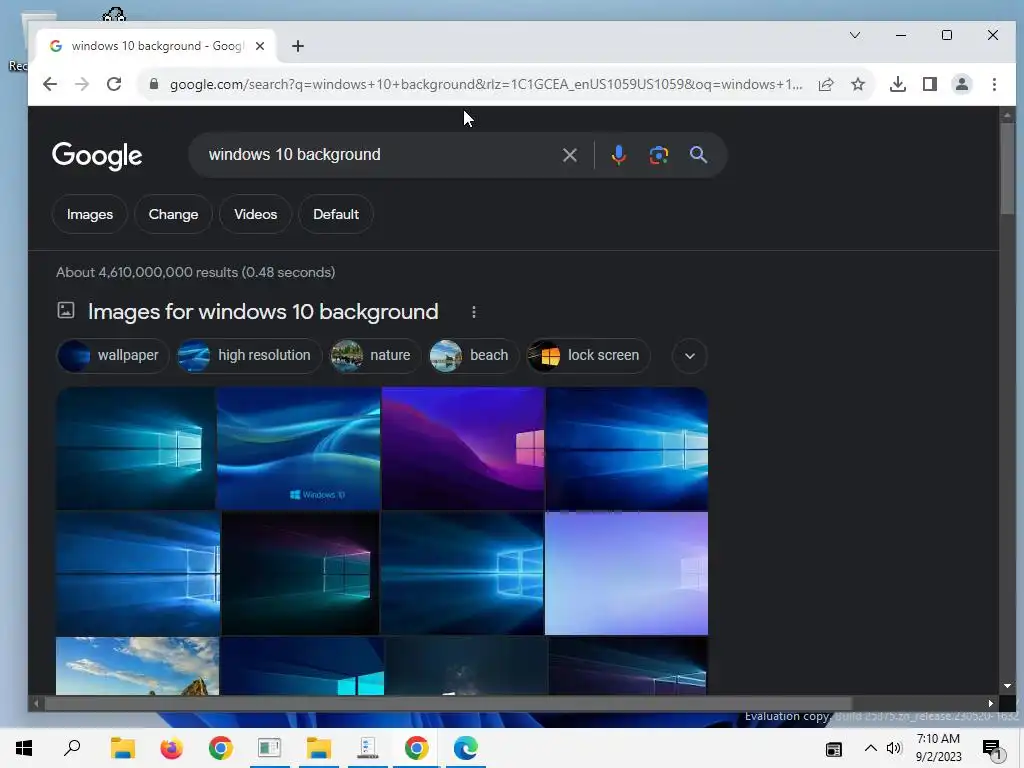Select the Default filter chip

336,214
